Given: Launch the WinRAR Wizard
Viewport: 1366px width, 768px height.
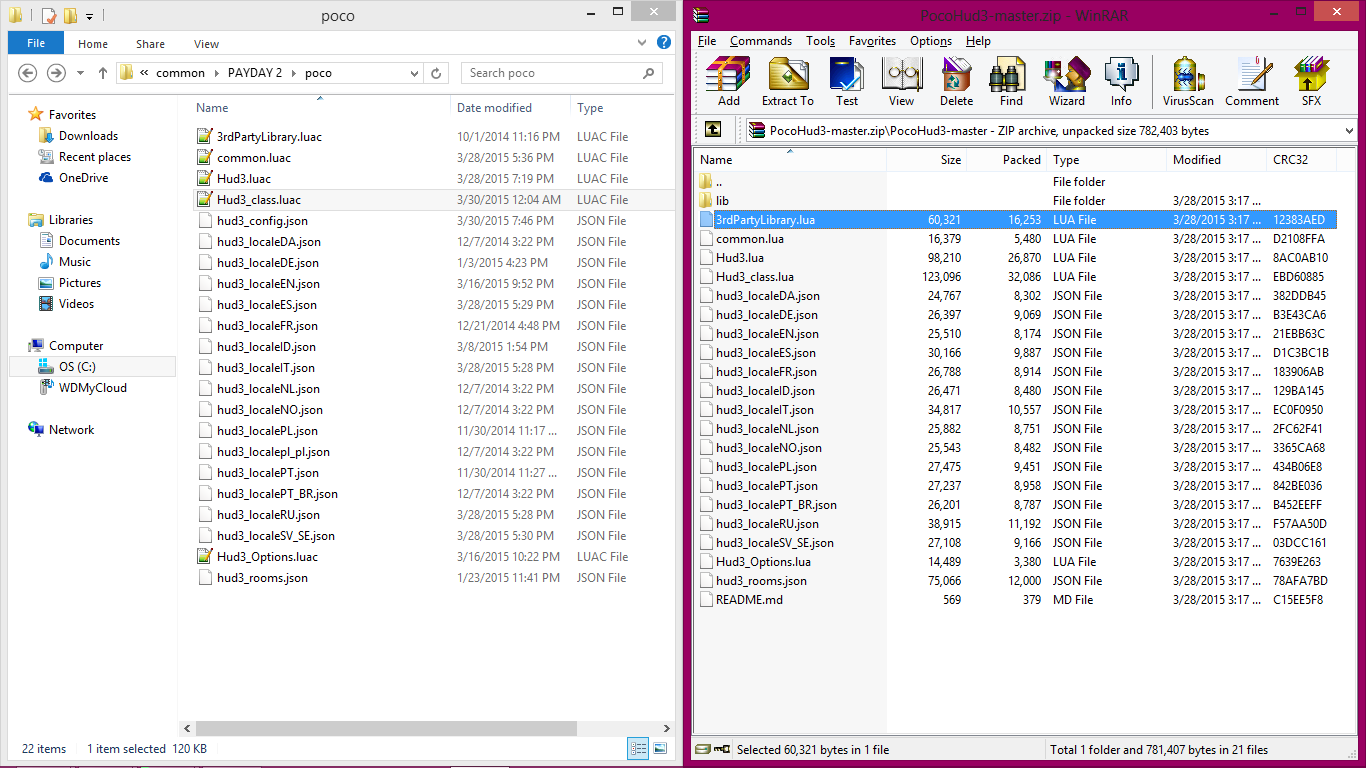Looking at the screenshot, I should 1066,81.
